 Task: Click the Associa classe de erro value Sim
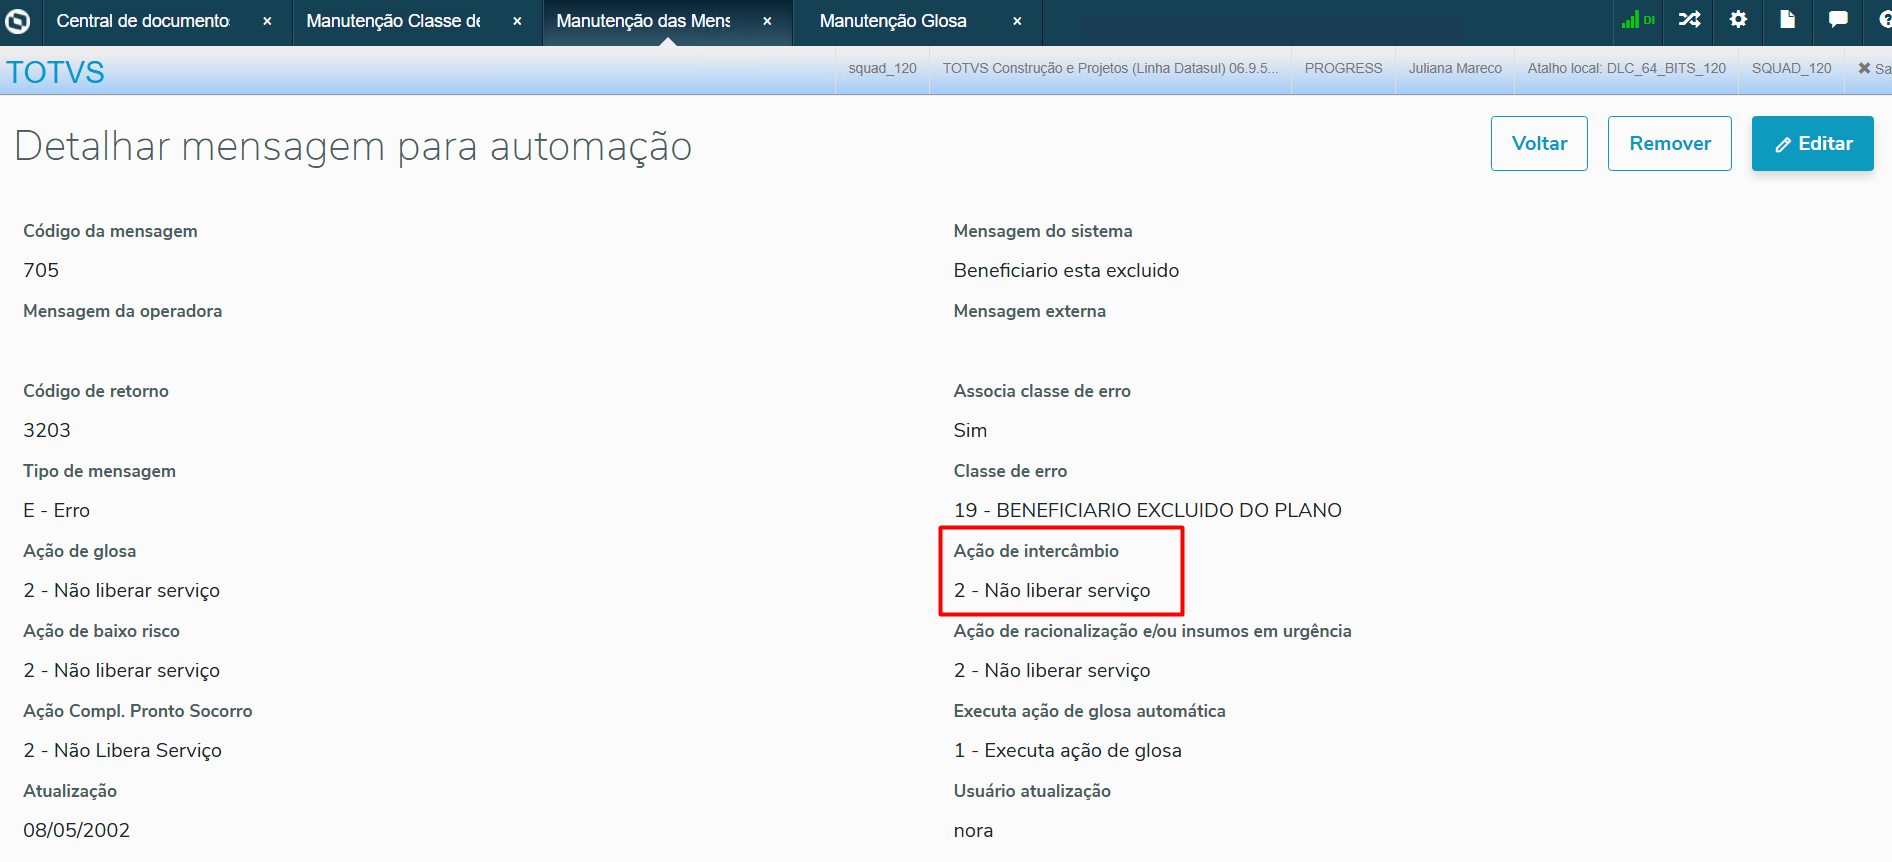[x=970, y=430]
